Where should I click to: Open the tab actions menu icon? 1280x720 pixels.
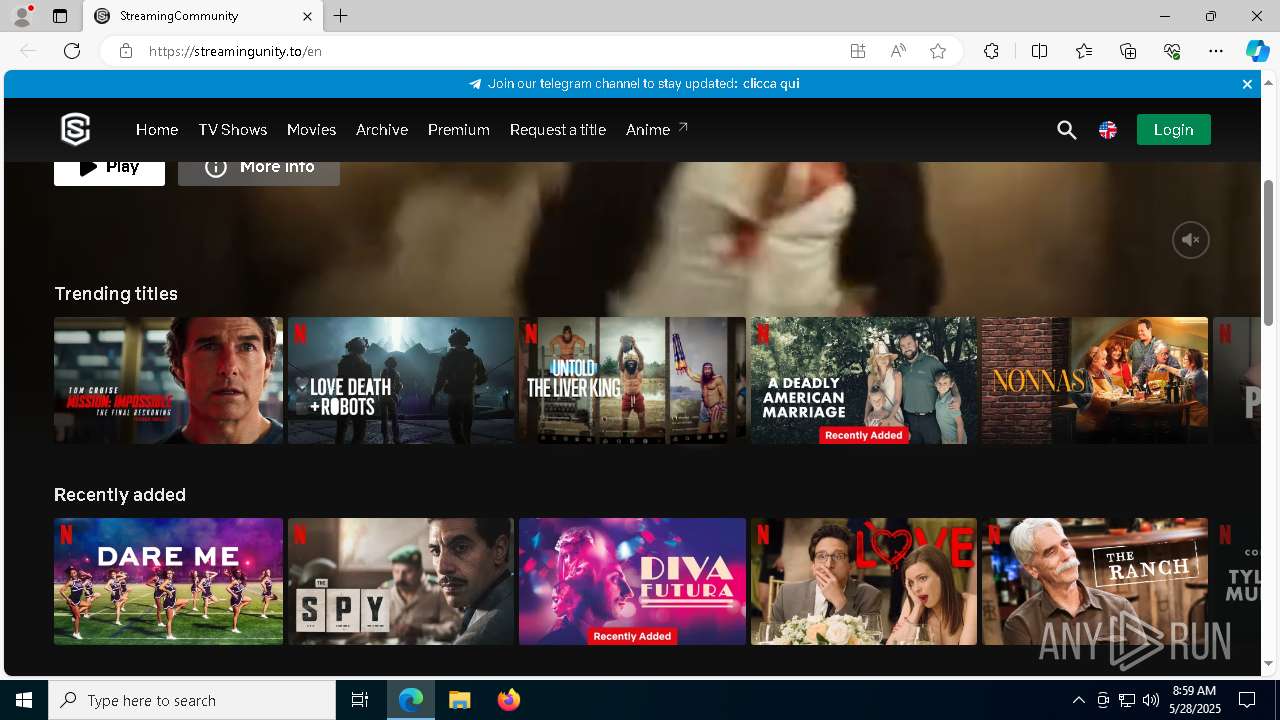[60, 16]
